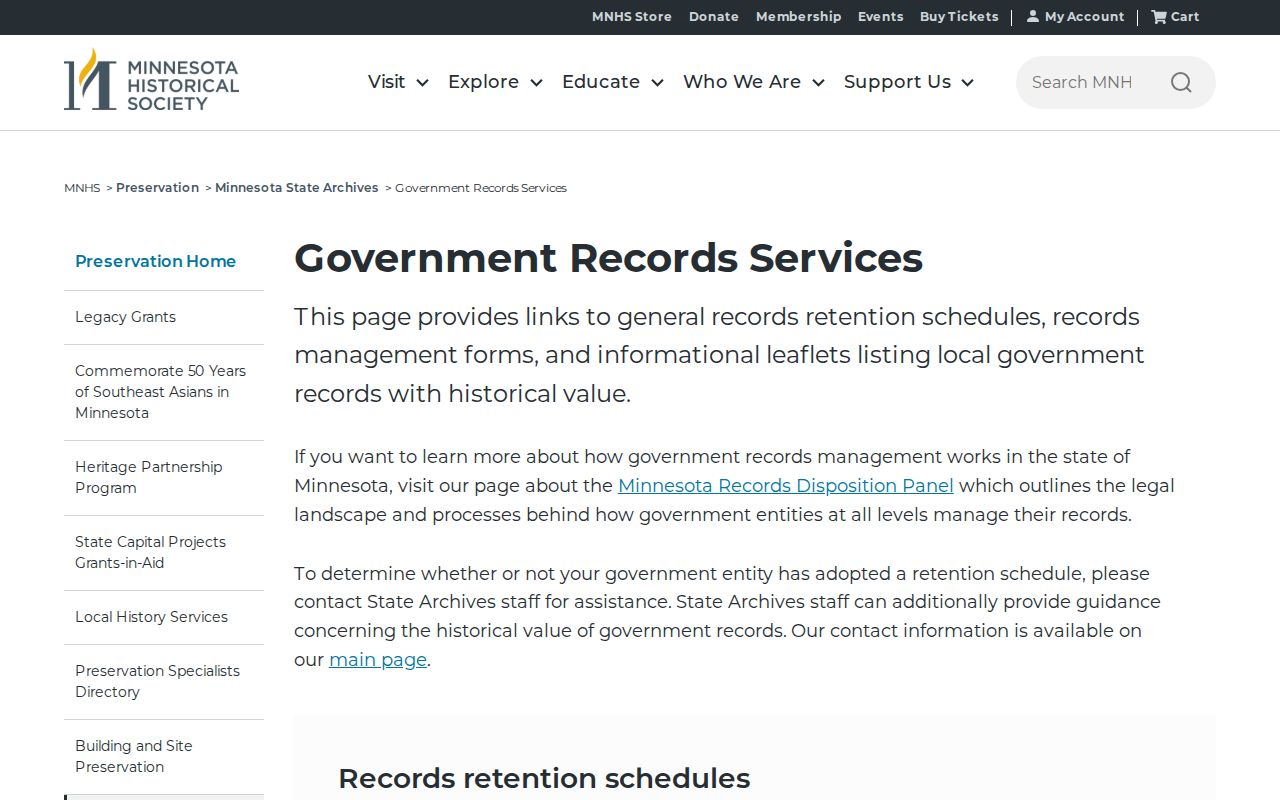This screenshot has height=800, width=1280.
Task: Expand the Educate menu chevron
Action: point(657,83)
